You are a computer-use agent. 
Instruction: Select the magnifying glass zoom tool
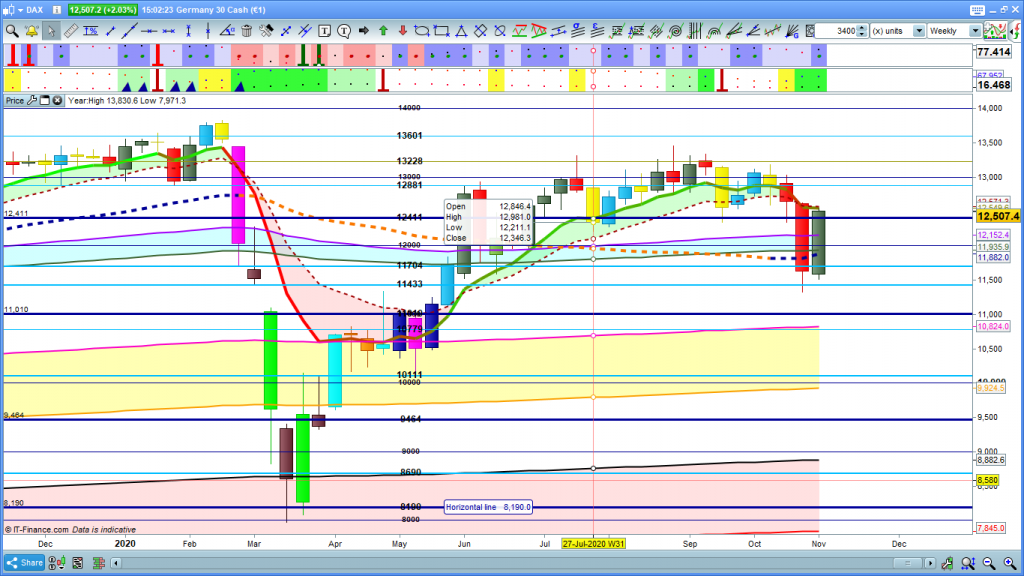point(11,31)
